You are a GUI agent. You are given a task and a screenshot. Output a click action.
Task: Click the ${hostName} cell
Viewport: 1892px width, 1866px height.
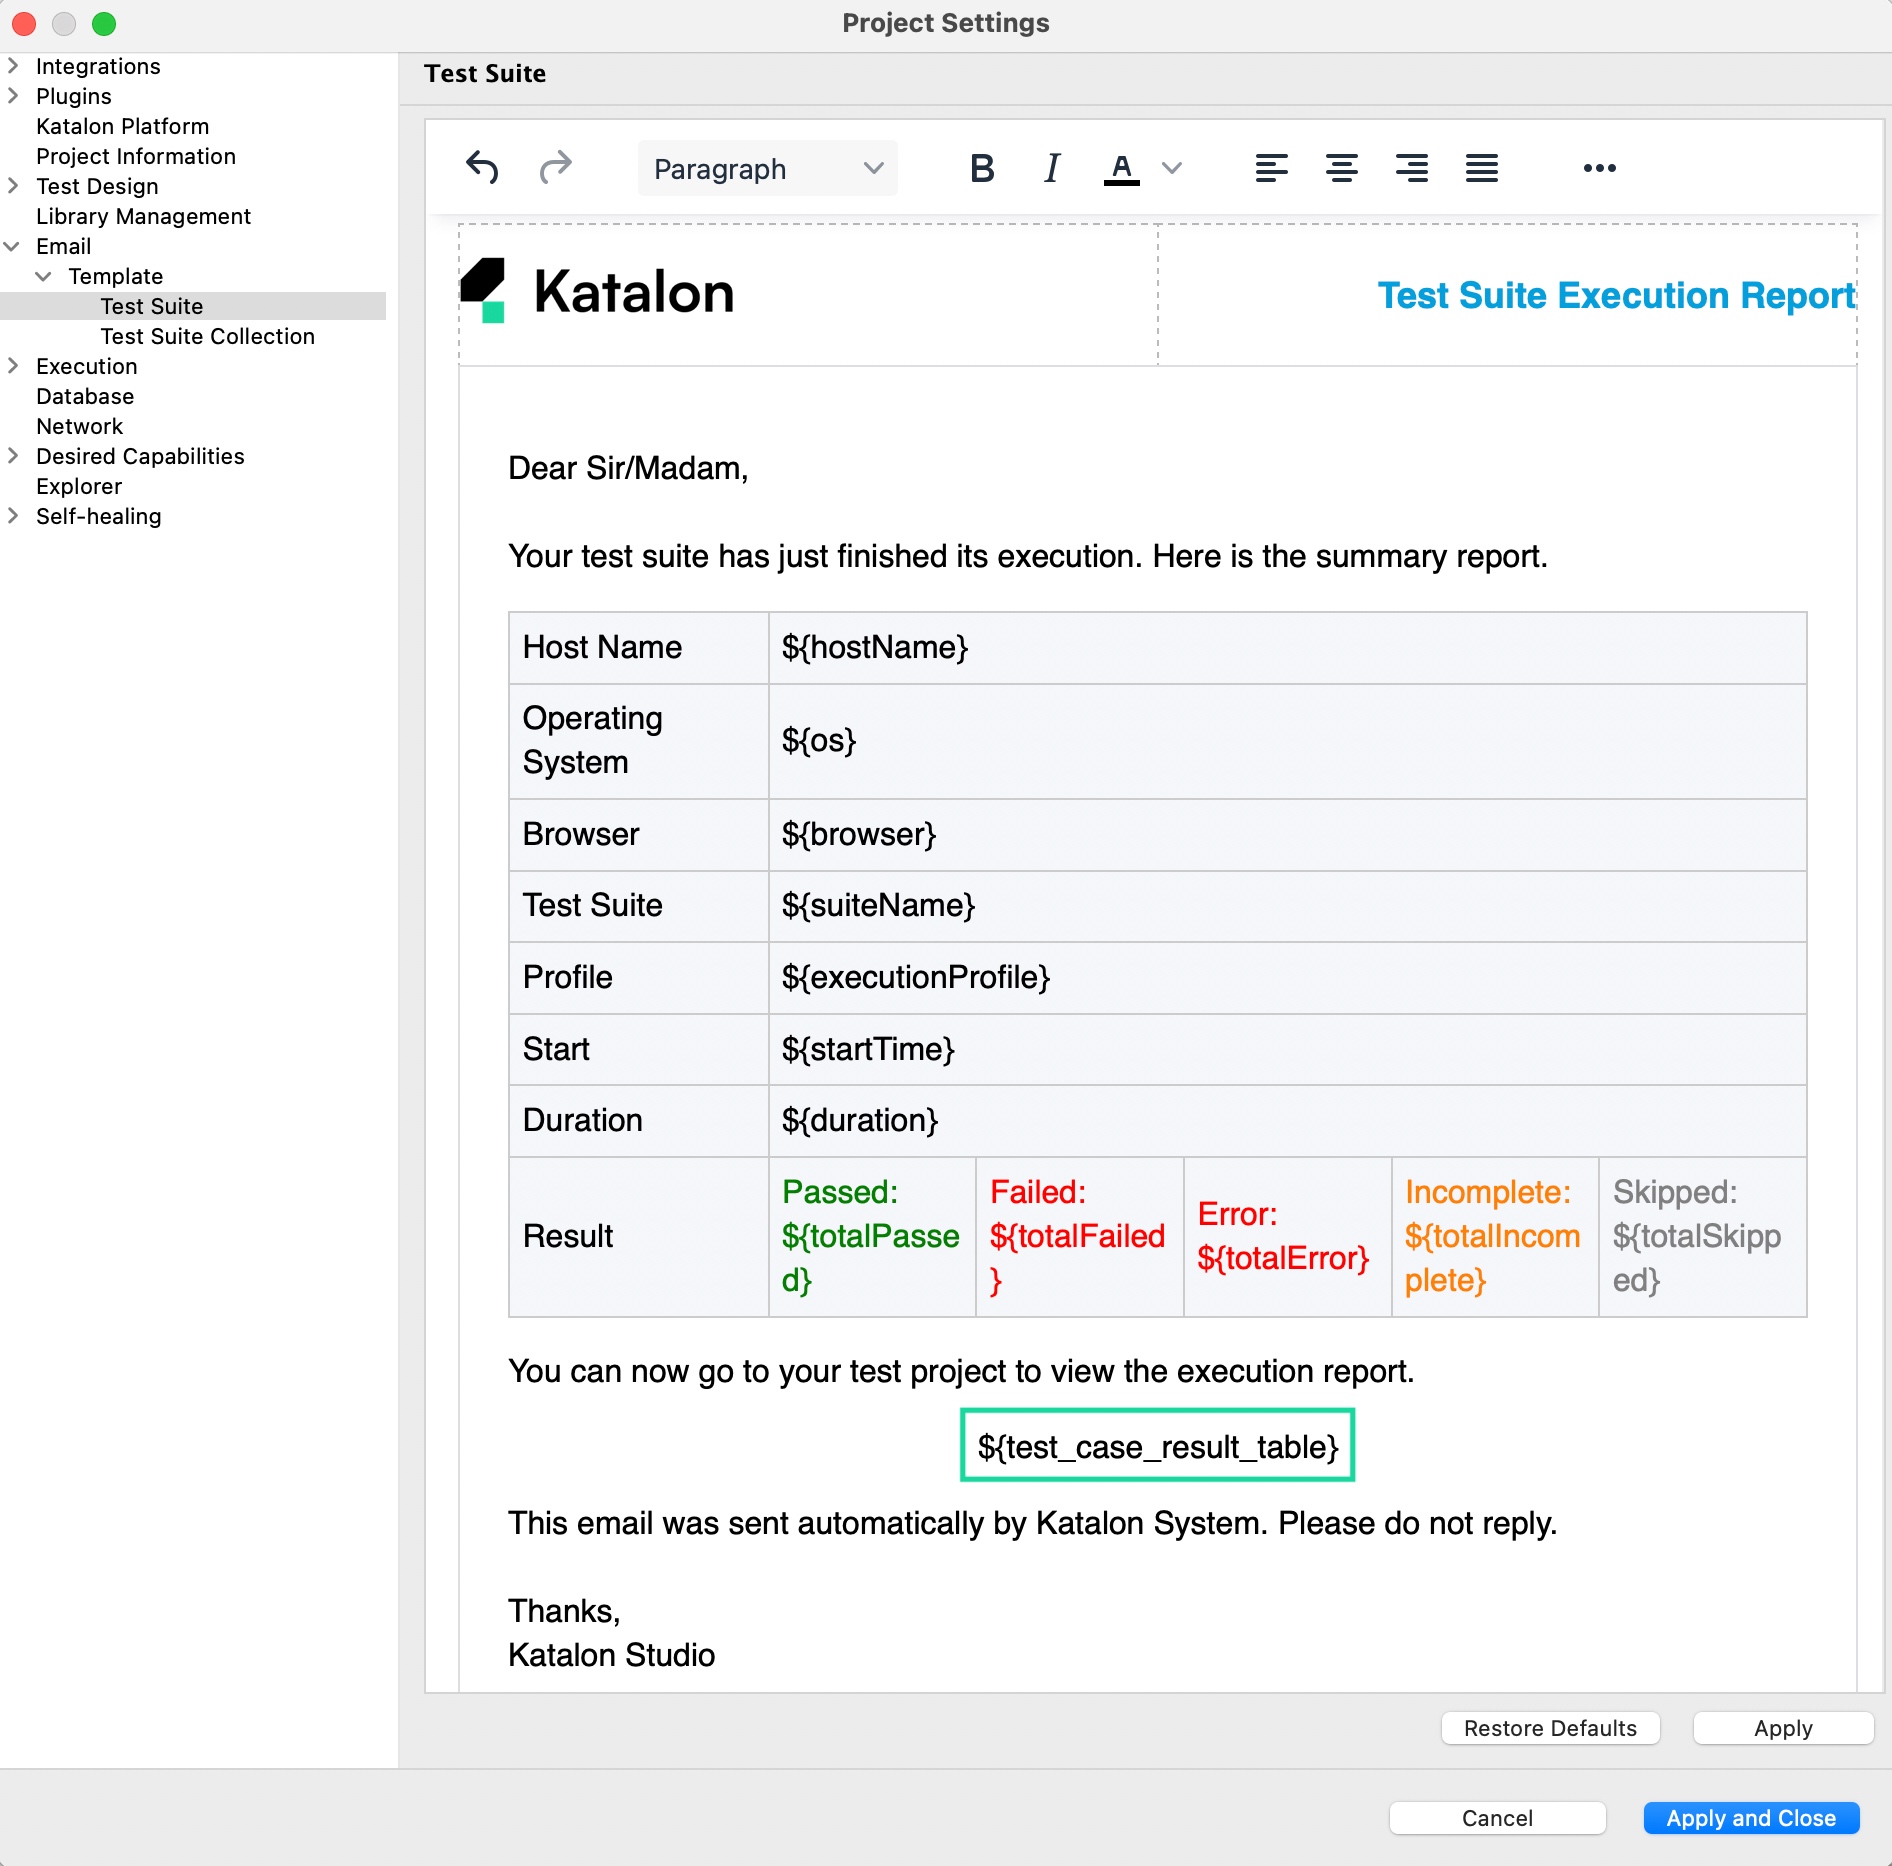point(1287,648)
